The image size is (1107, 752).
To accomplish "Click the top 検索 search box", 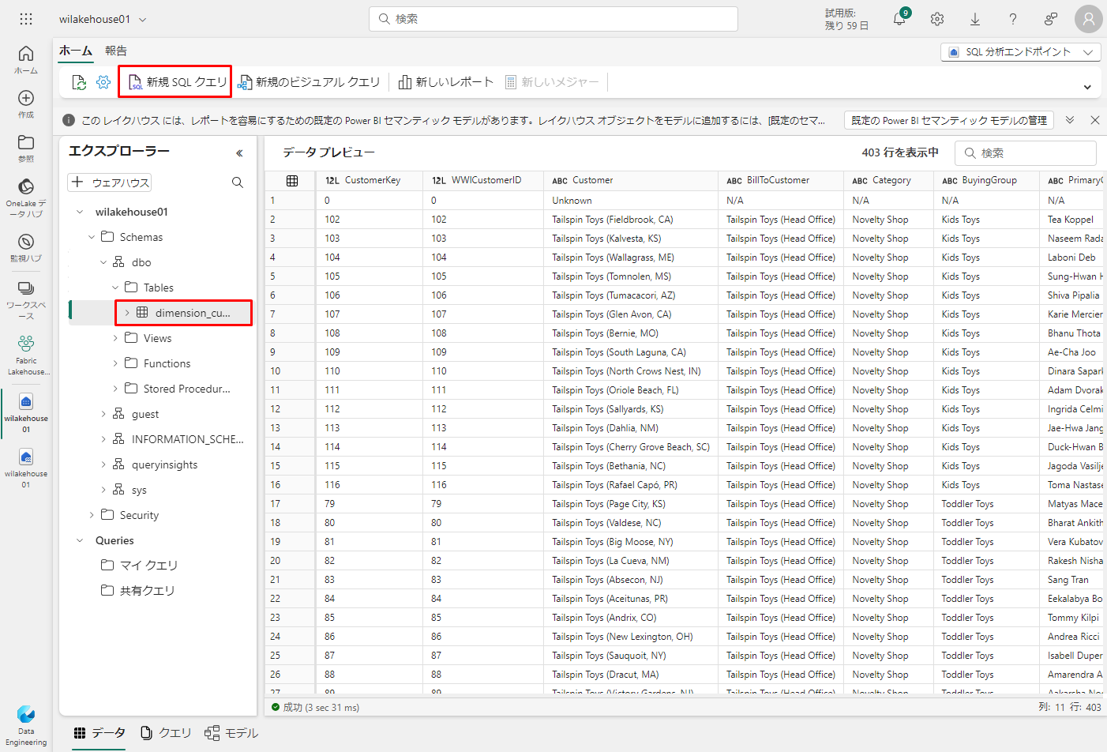I will coord(553,19).
